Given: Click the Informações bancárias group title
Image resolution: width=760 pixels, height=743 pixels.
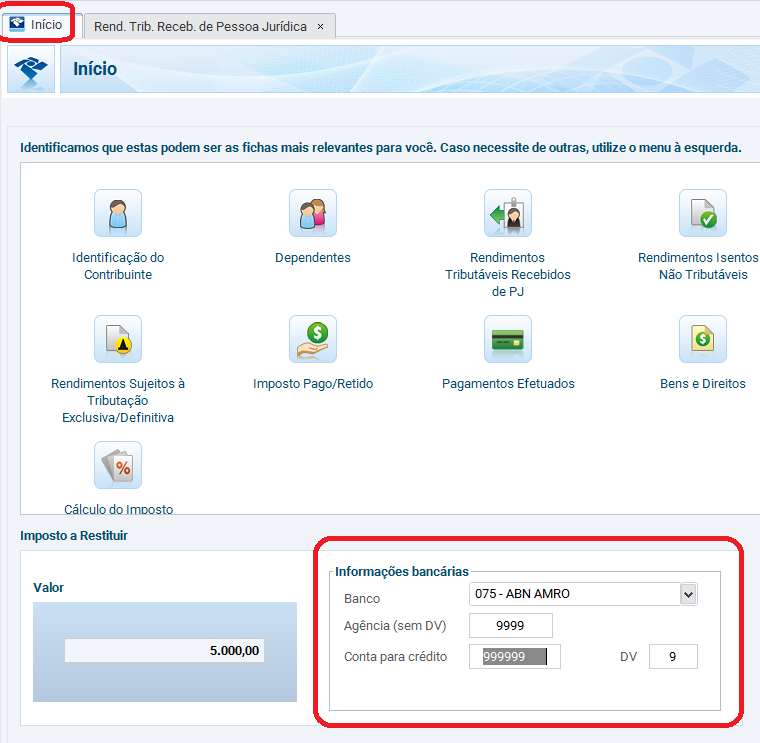Looking at the screenshot, I should 402,571.
